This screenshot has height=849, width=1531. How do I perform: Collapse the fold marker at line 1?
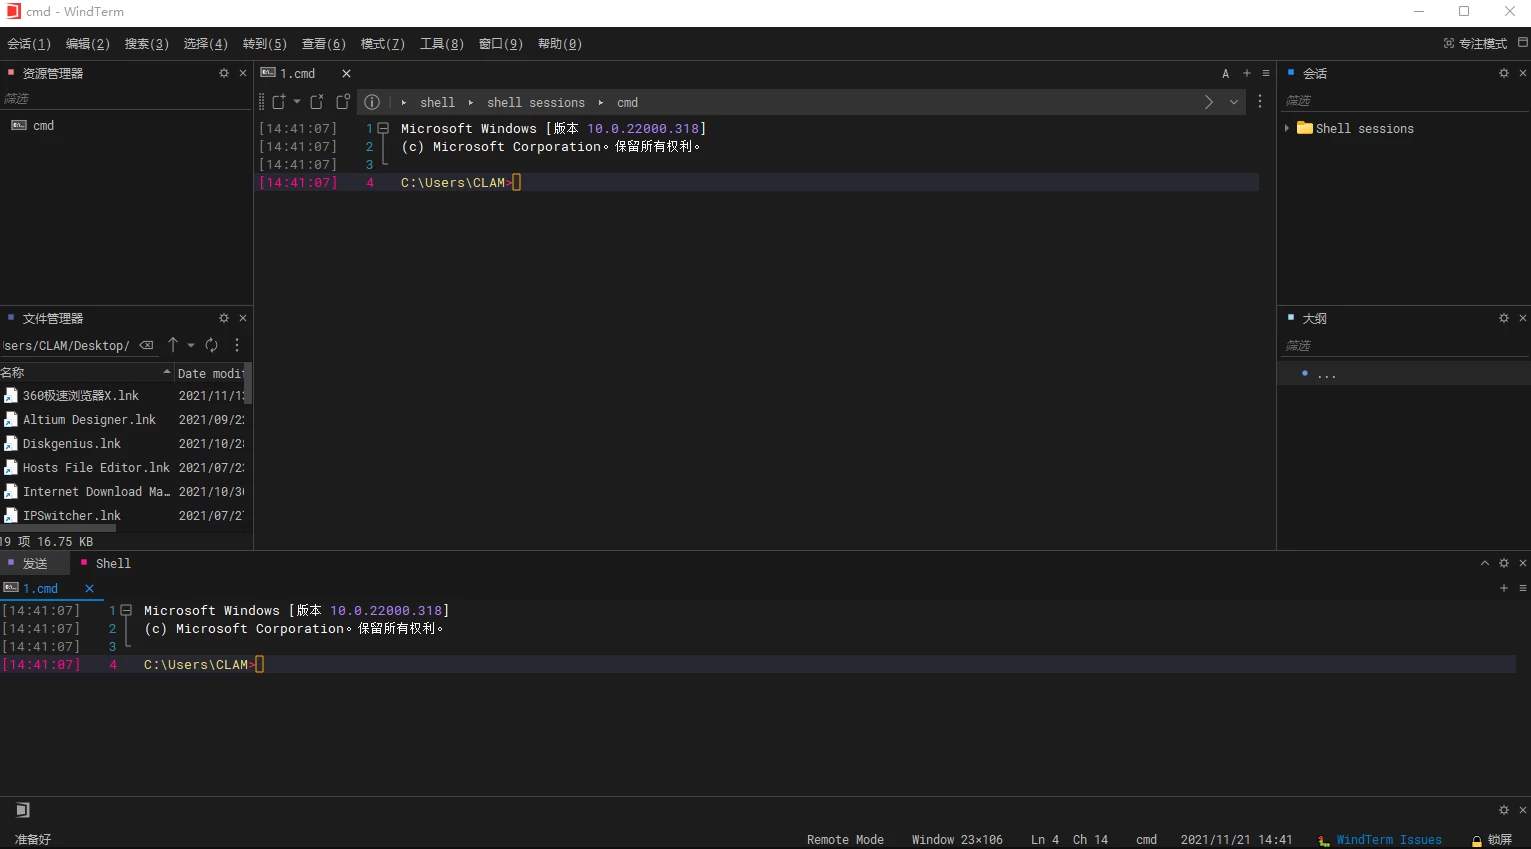(383, 128)
